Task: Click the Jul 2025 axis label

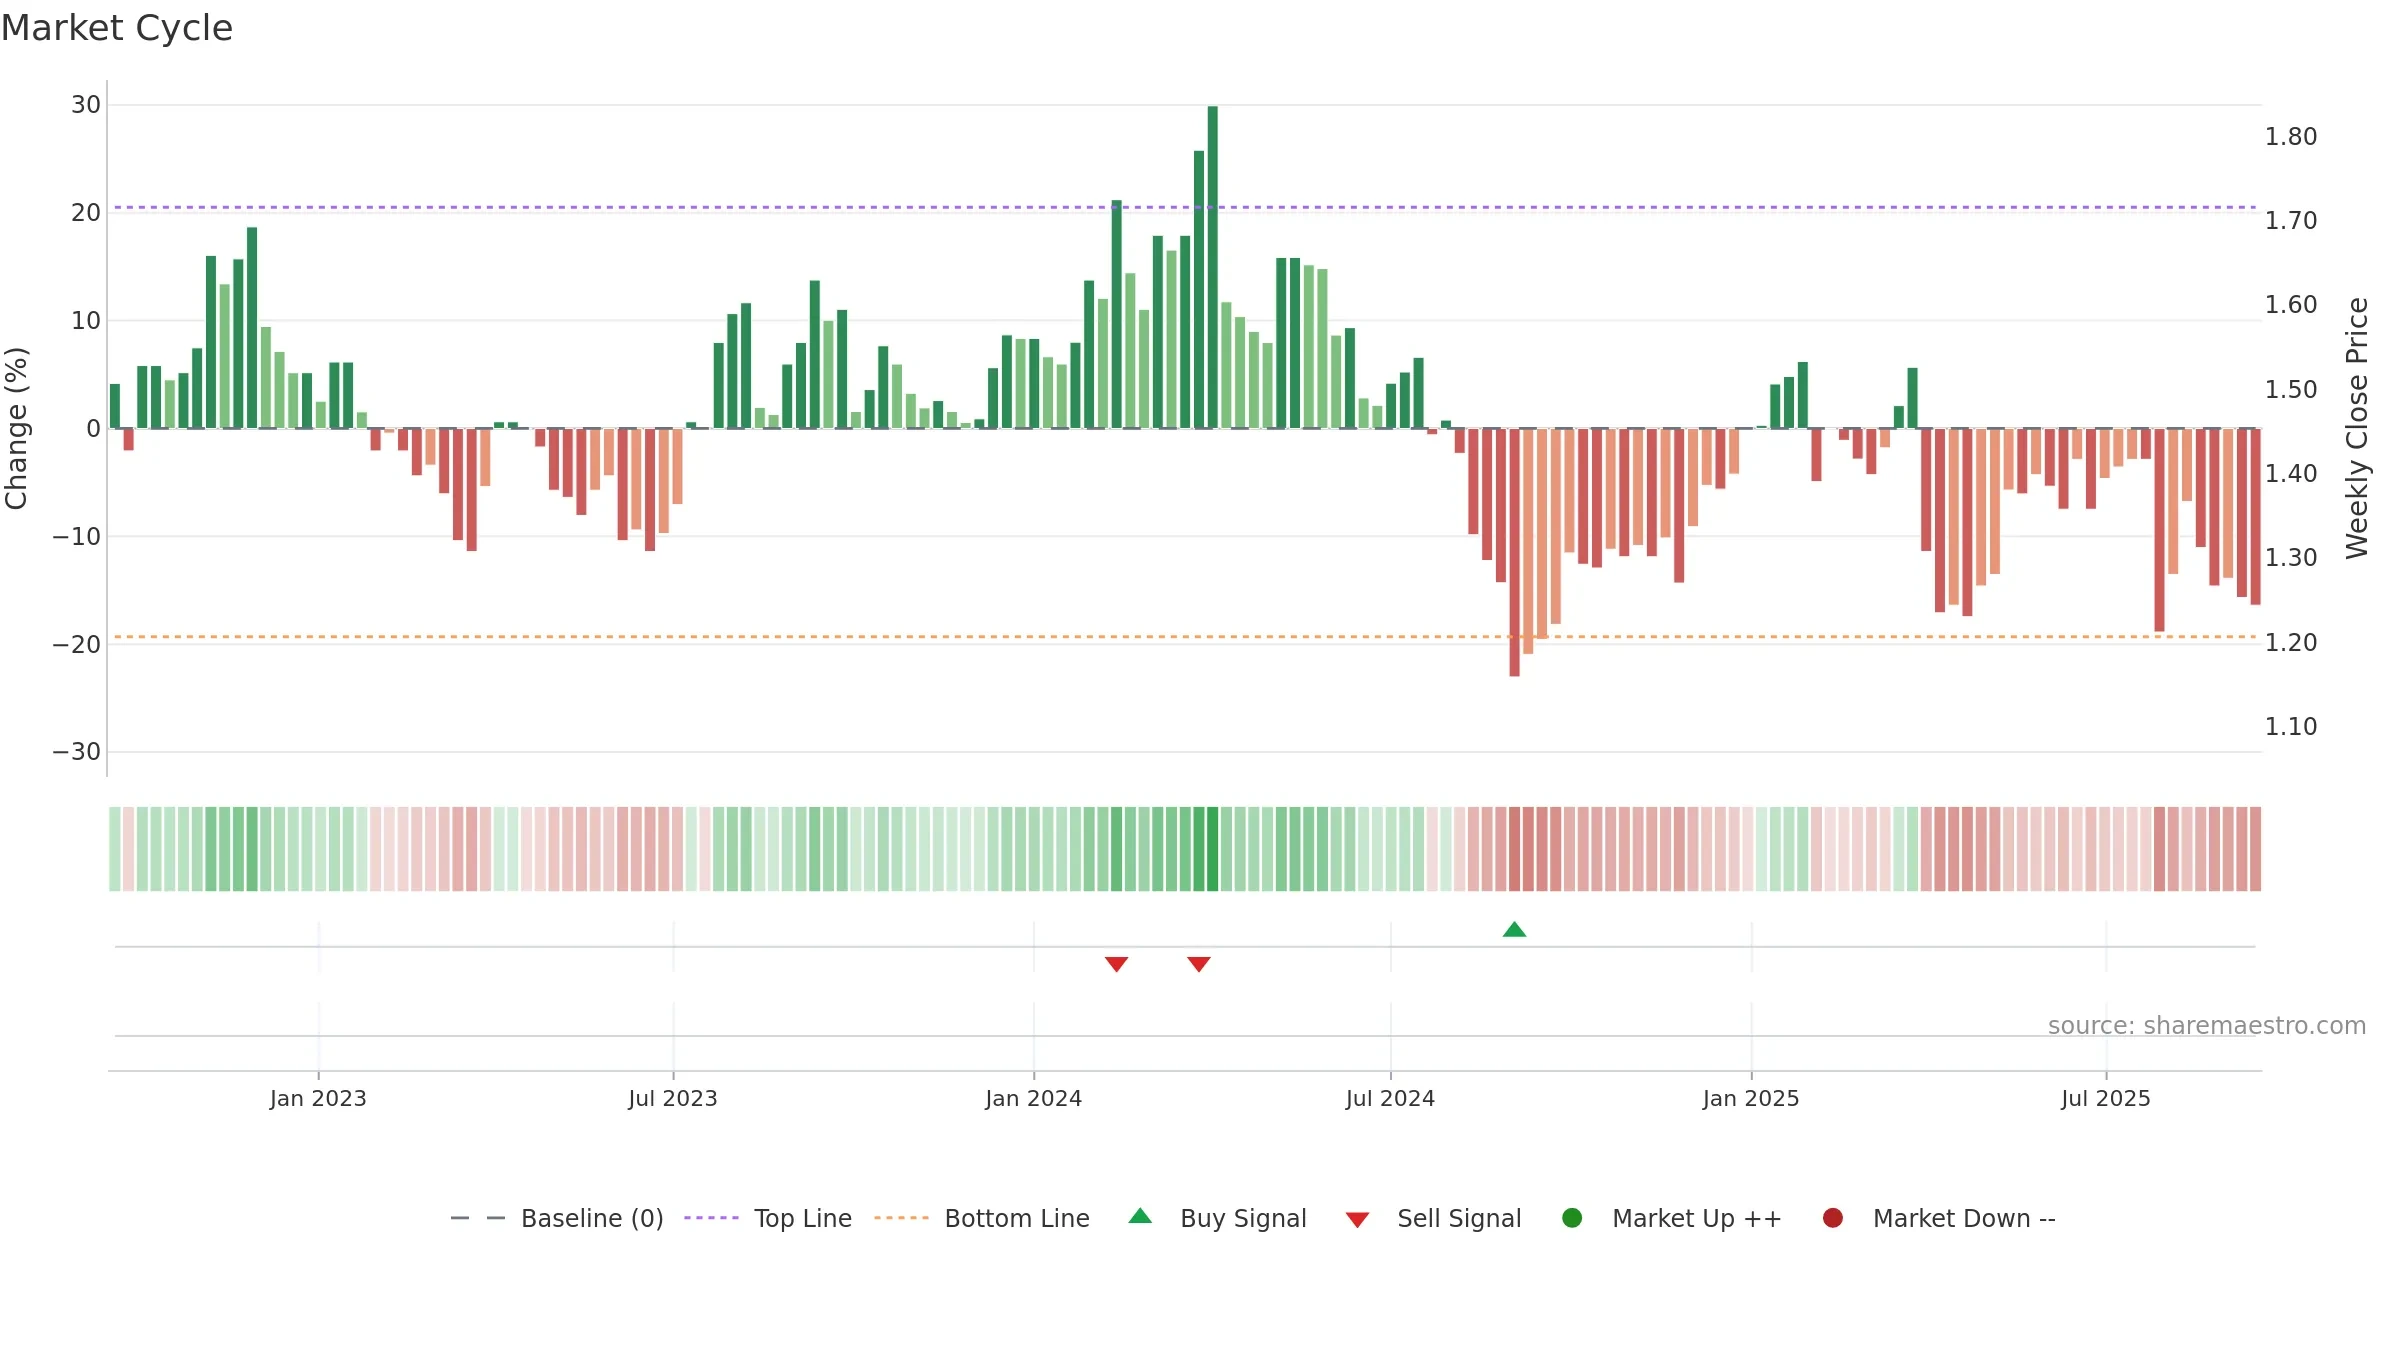Action: 2106,1099
